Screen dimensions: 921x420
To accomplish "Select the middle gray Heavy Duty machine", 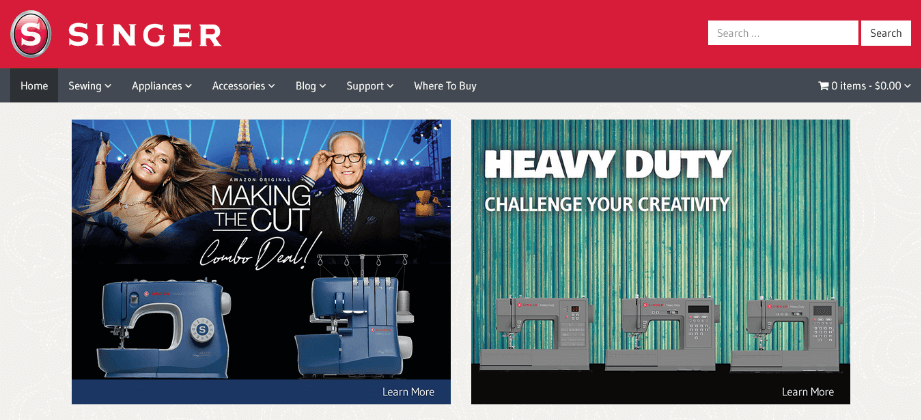I will (x=663, y=333).
